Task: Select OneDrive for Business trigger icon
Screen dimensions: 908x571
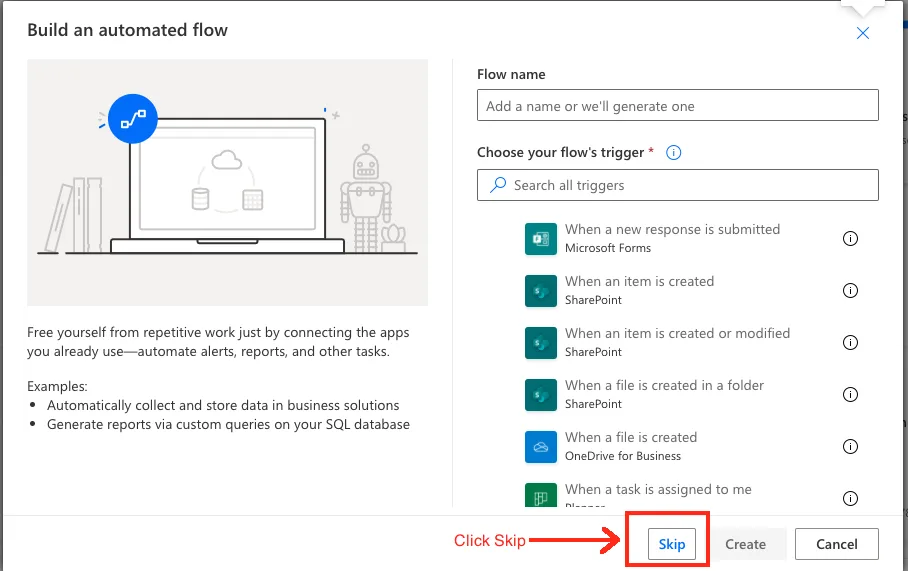Action: (541, 447)
